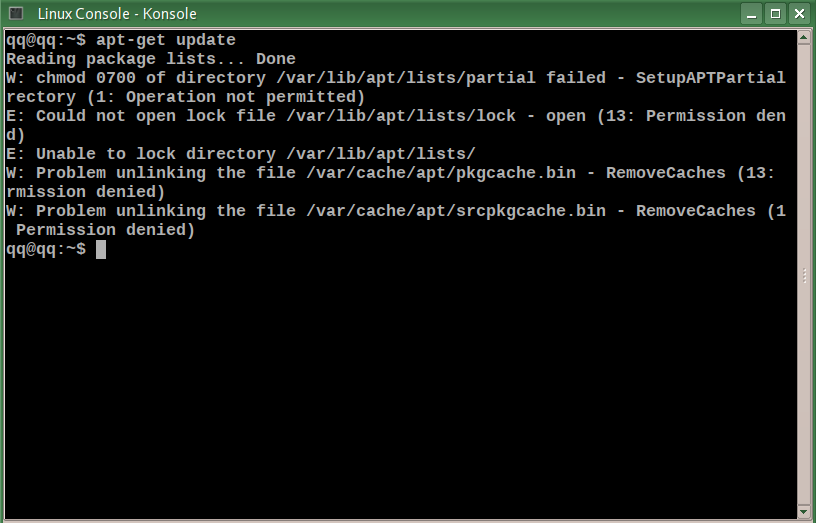The width and height of the screenshot is (816, 523).
Task: Click the scrollbar down arrow
Action: point(805,511)
